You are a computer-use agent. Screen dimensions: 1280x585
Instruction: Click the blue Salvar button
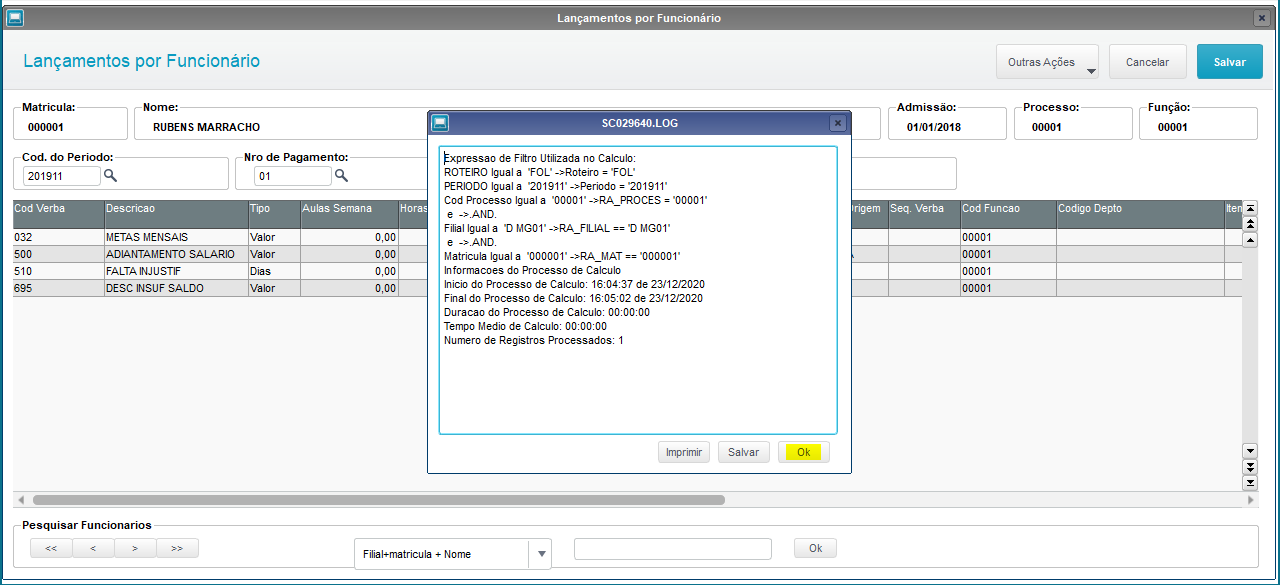pyautogui.click(x=1230, y=62)
